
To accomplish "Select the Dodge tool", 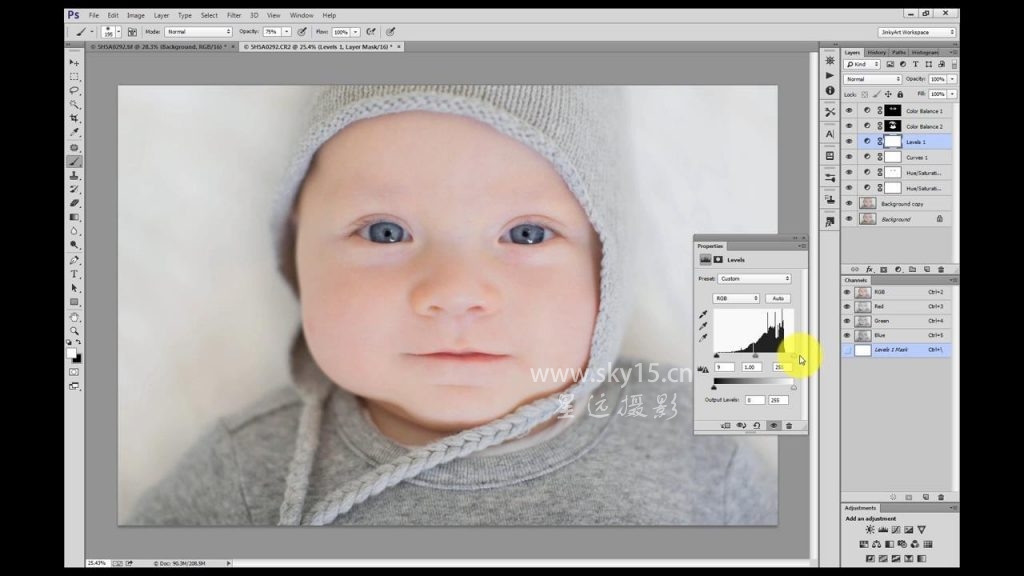I will tap(74, 245).
